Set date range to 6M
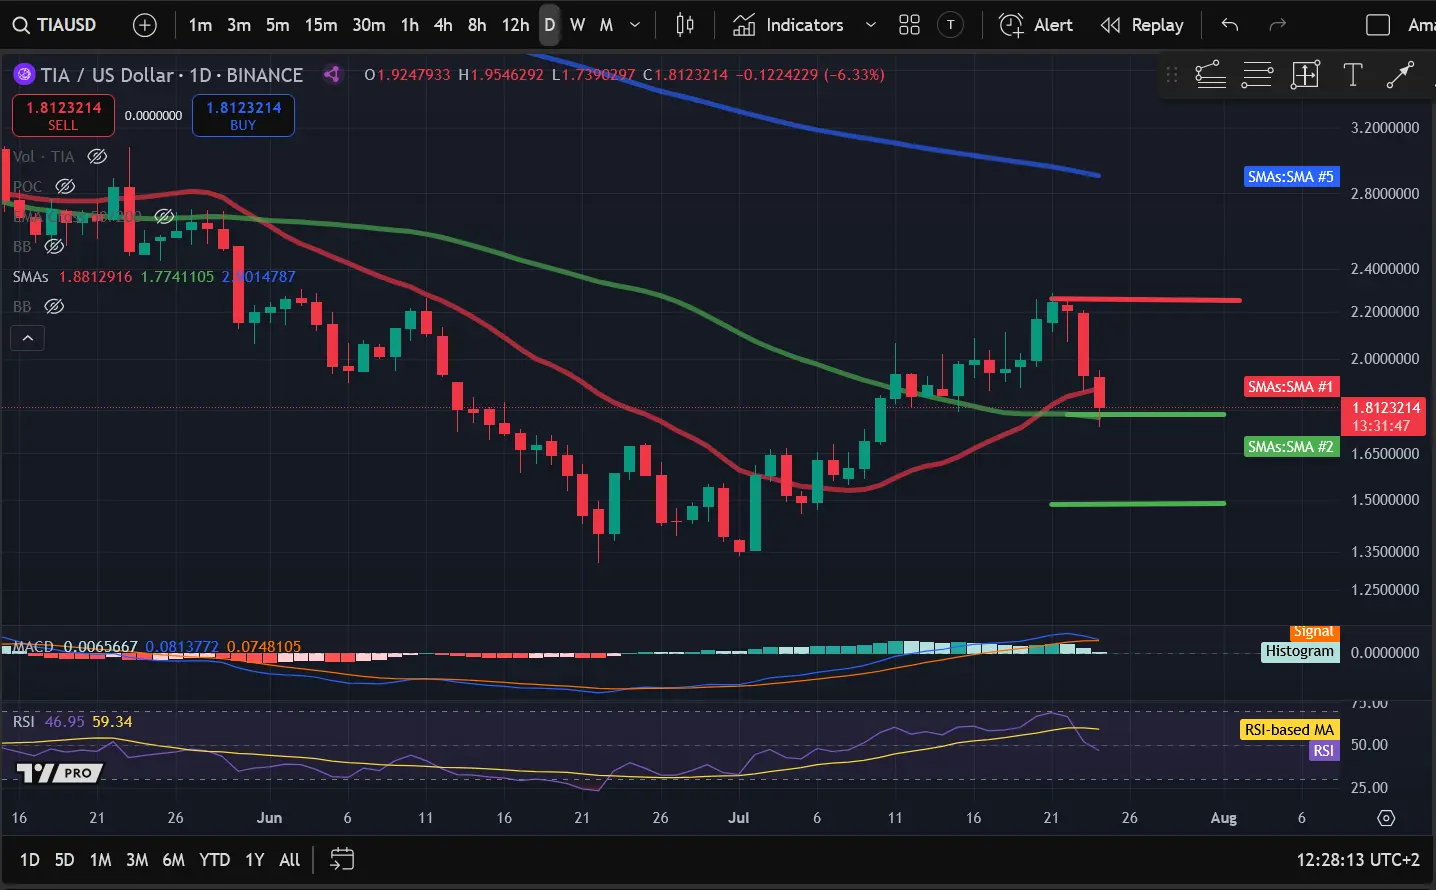 pyautogui.click(x=174, y=860)
